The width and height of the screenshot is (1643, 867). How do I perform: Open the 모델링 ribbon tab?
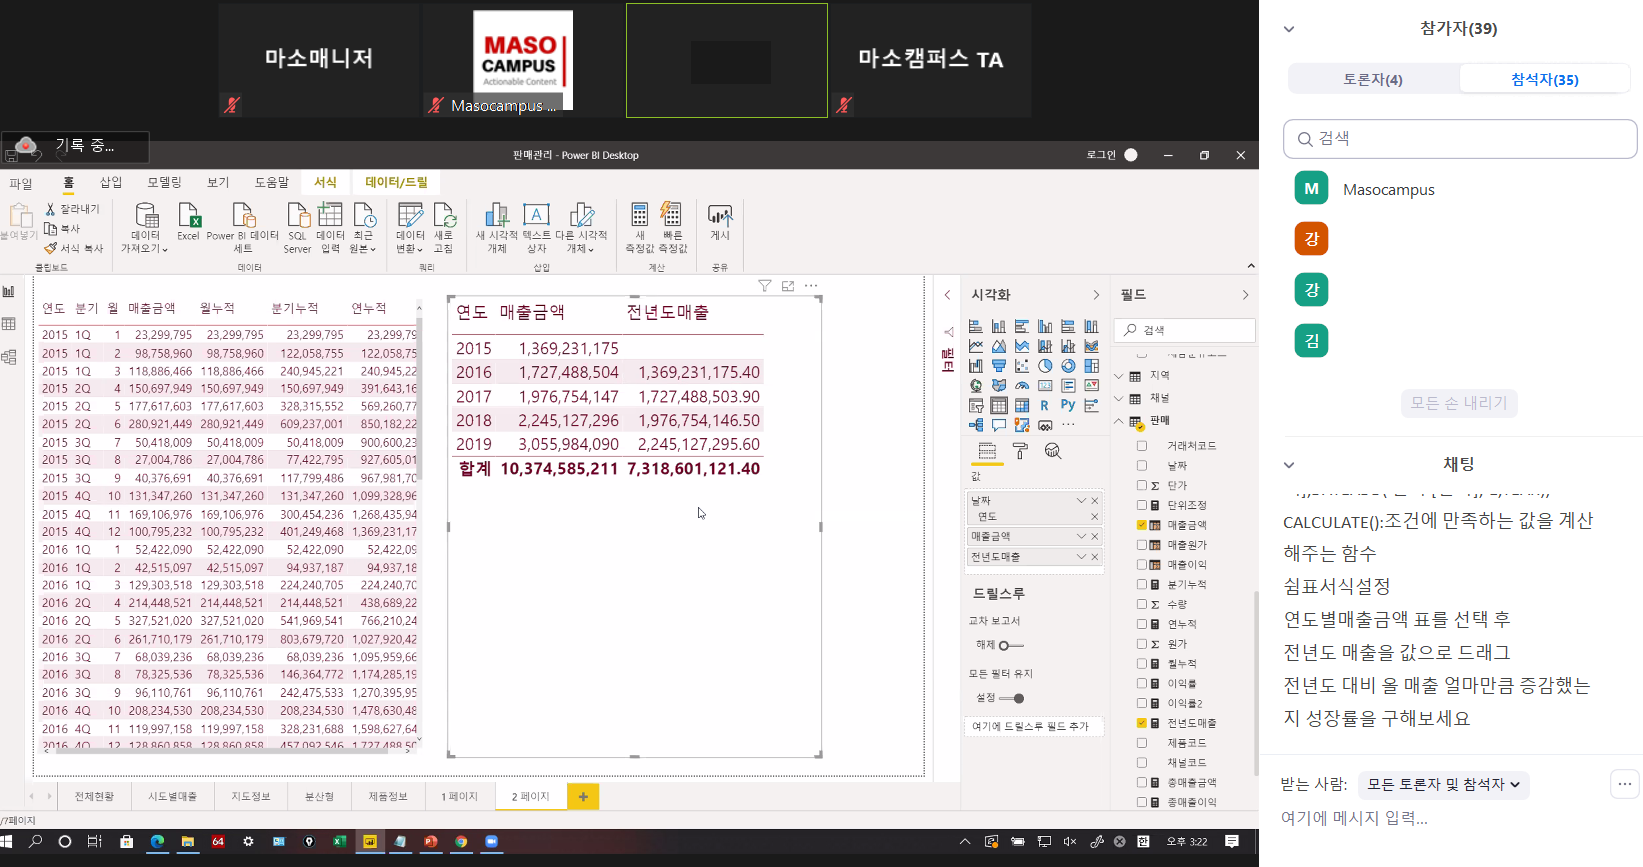pyautogui.click(x=164, y=182)
